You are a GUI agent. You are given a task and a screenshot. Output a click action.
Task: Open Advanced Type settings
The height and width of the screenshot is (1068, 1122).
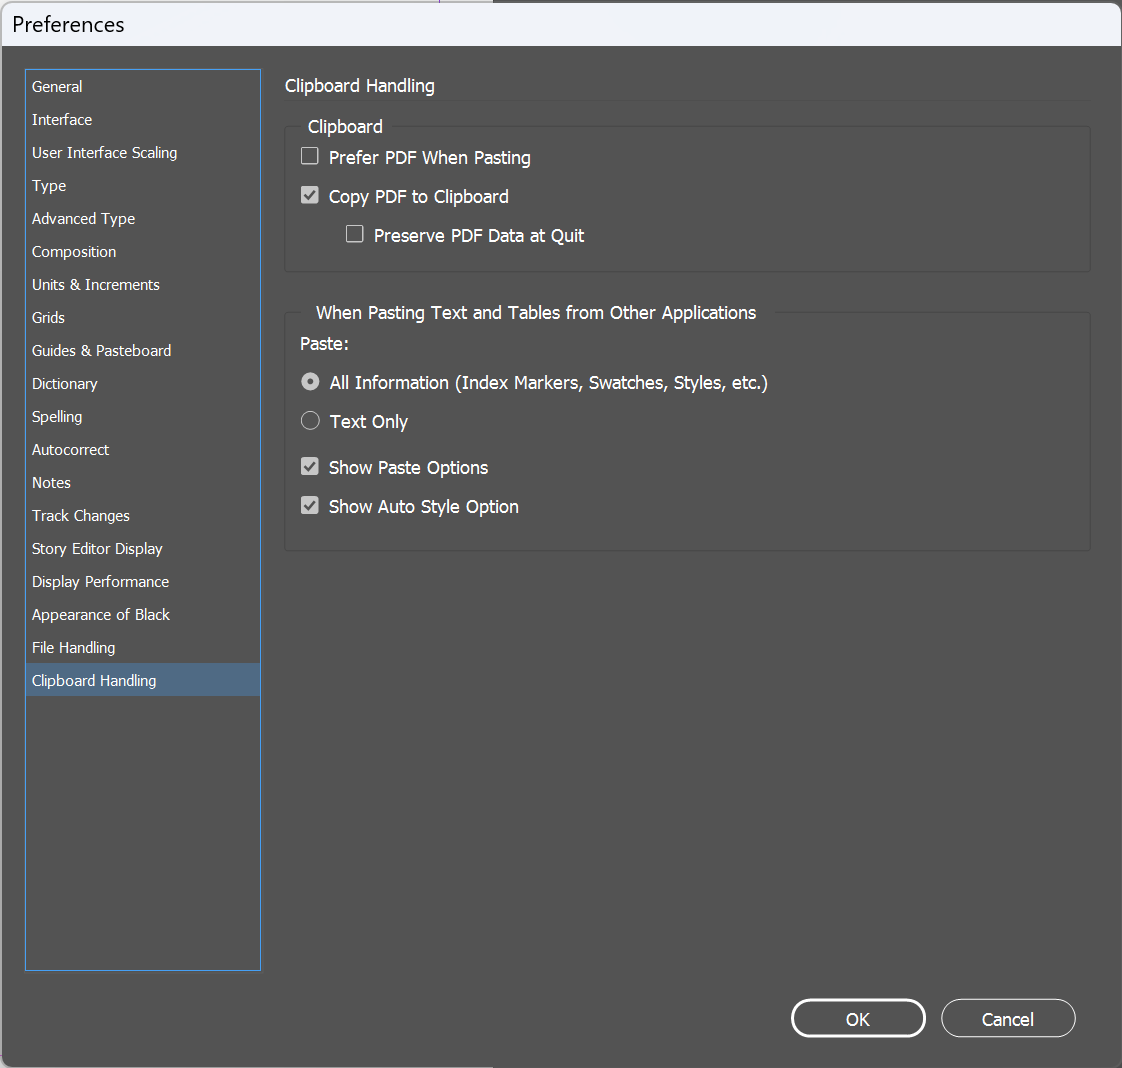click(x=83, y=218)
